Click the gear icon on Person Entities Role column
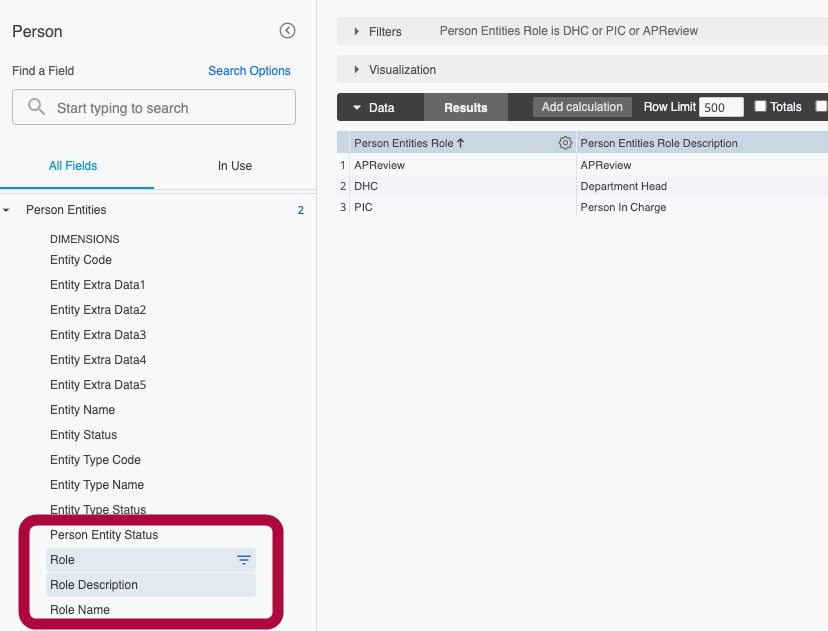The image size is (828, 631). [x=565, y=142]
